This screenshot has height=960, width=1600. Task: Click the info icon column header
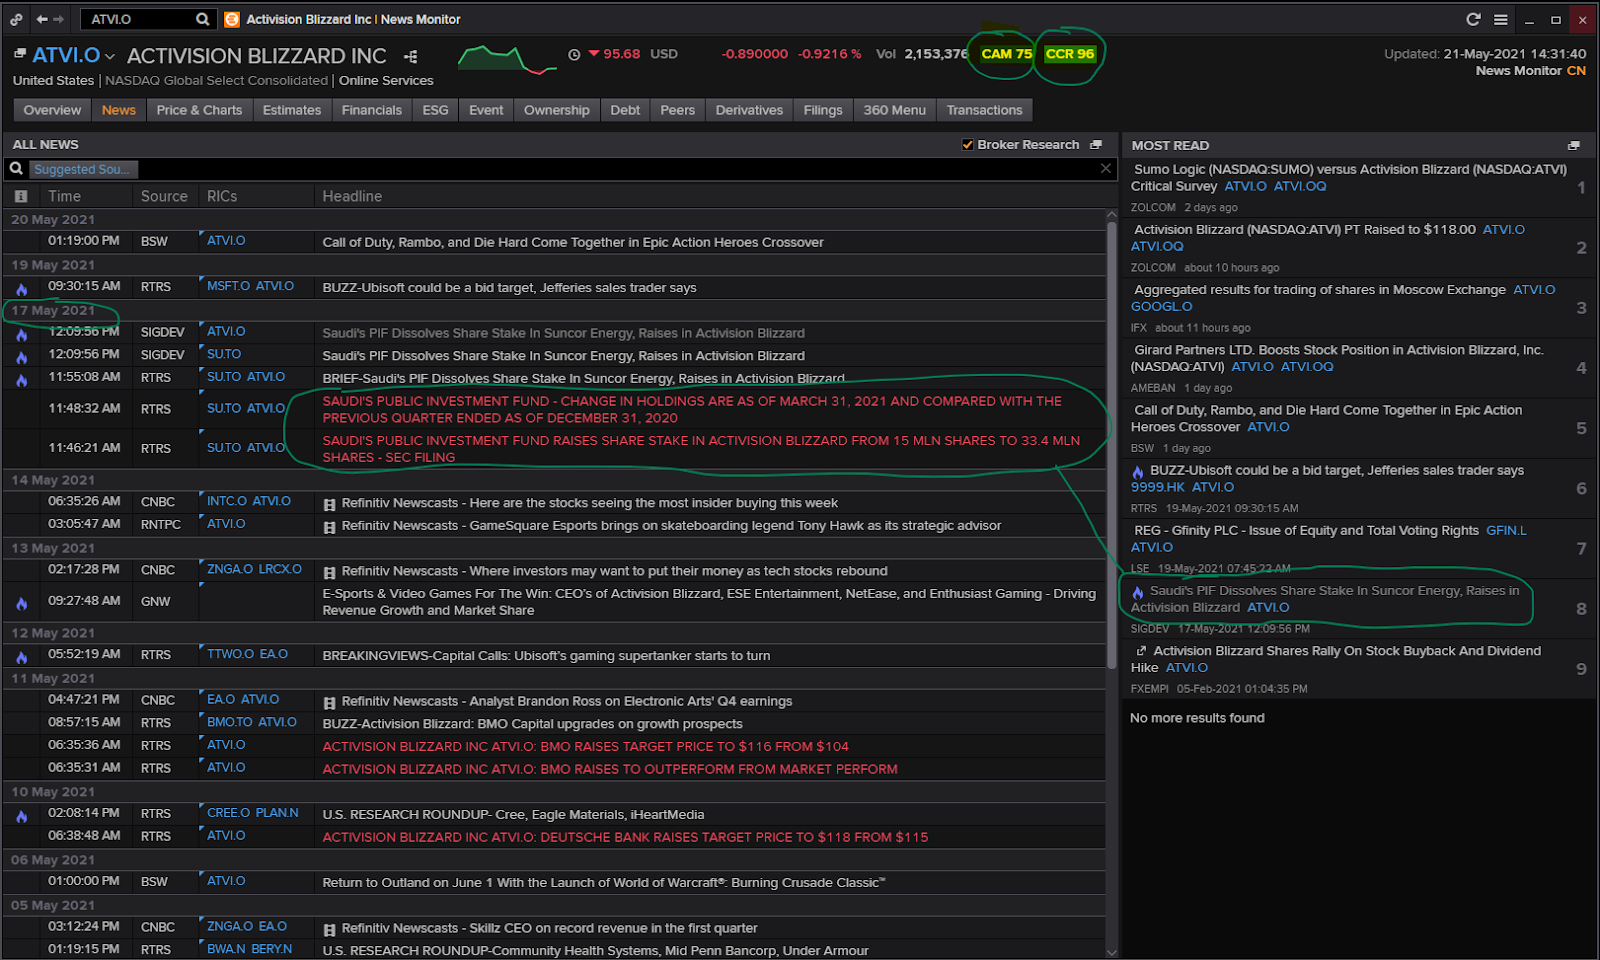[x=21, y=197]
